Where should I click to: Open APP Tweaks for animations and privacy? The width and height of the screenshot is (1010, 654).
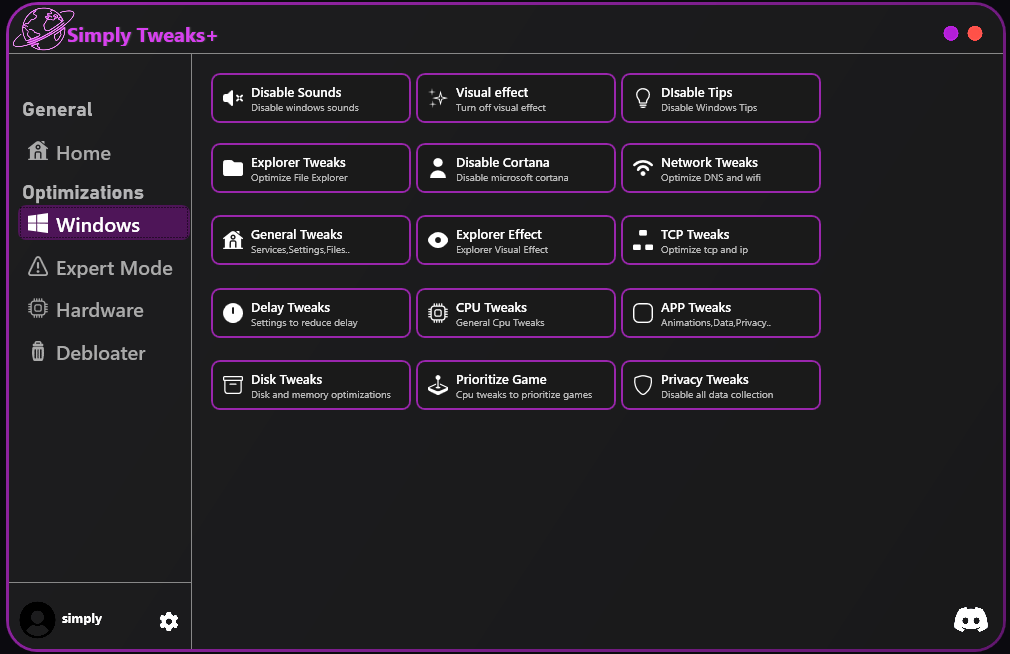point(720,313)
